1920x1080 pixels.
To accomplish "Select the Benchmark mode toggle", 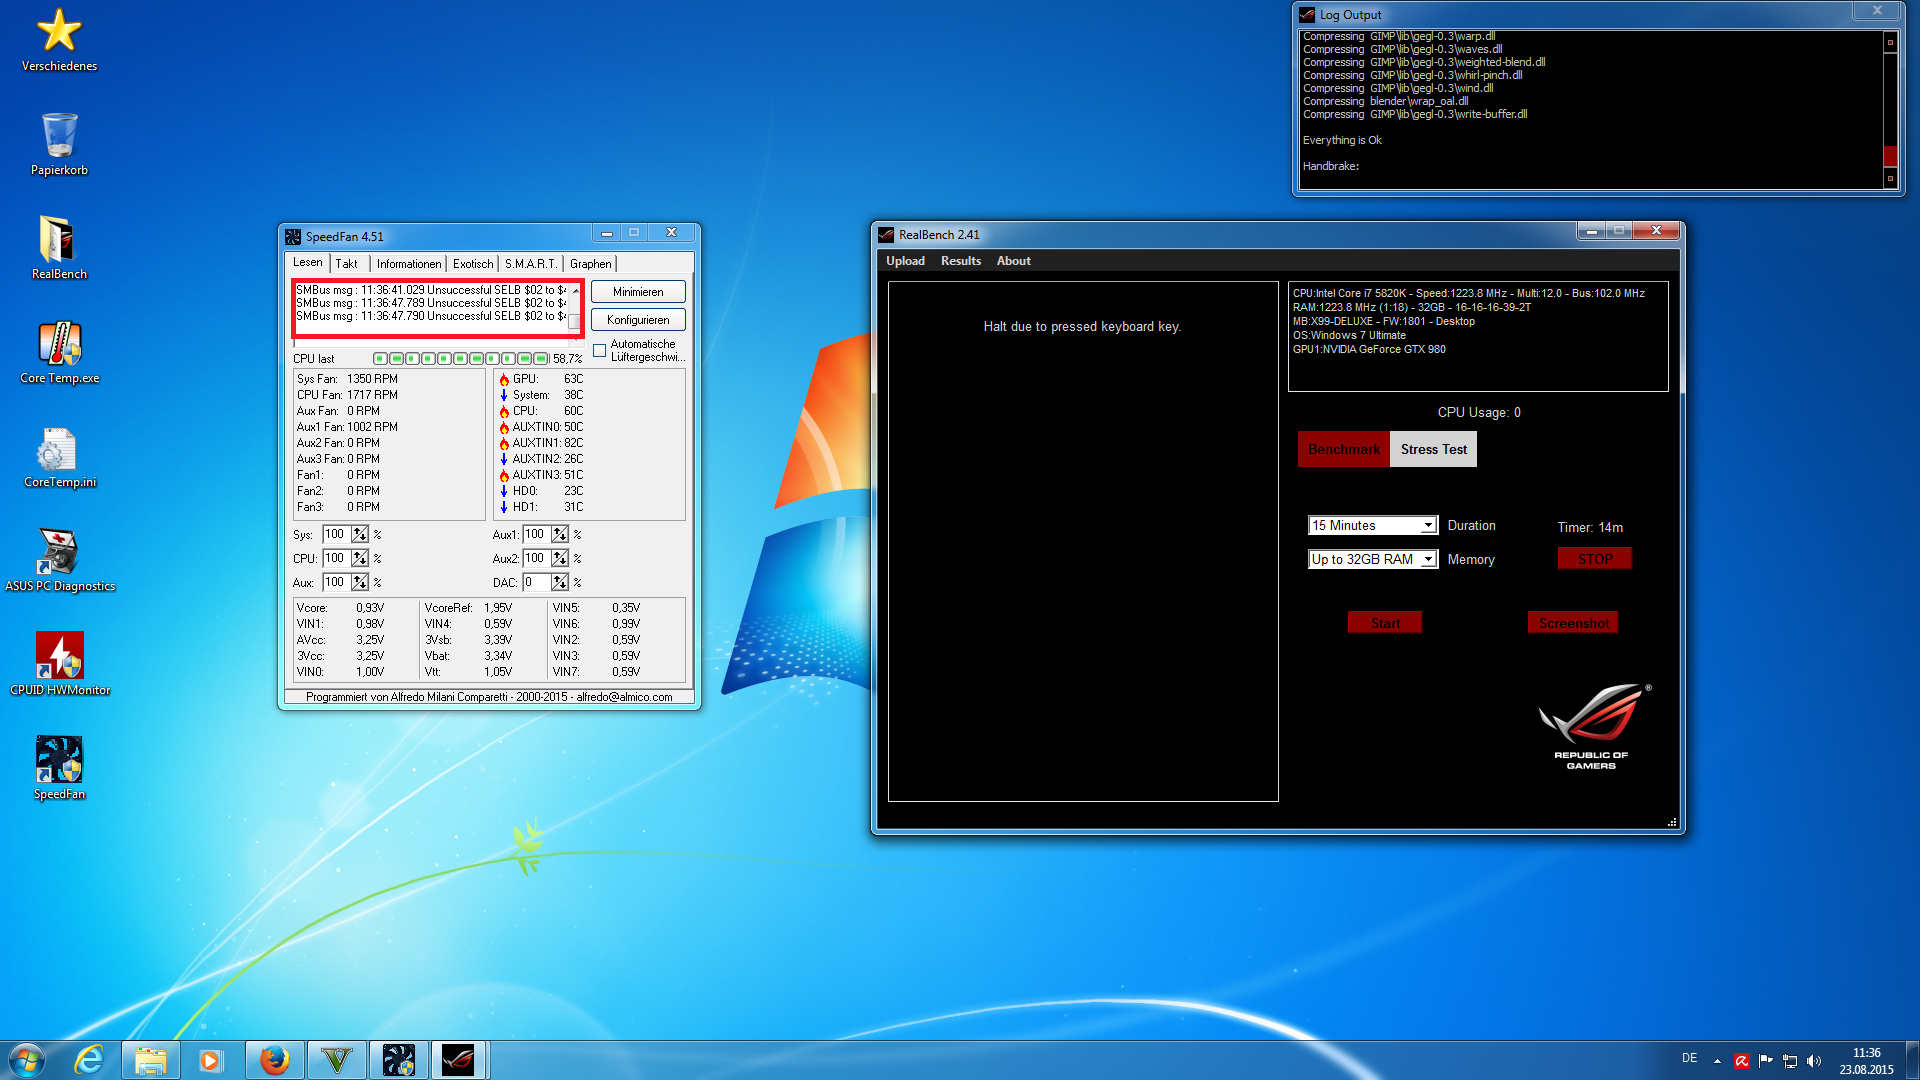I will (1343, 450).
